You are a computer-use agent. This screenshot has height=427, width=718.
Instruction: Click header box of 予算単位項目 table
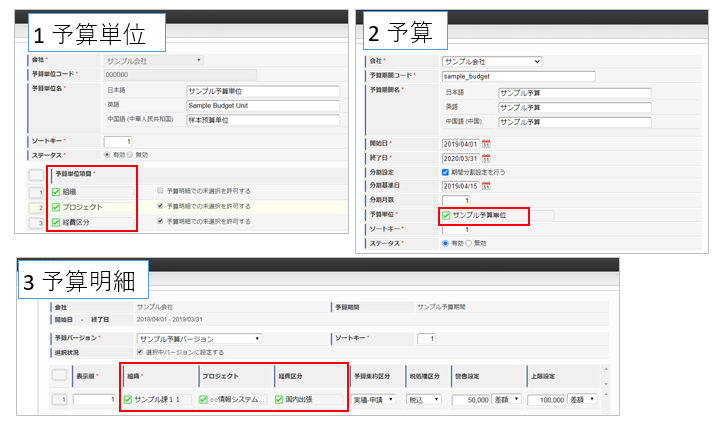click(x=36, y=174)
